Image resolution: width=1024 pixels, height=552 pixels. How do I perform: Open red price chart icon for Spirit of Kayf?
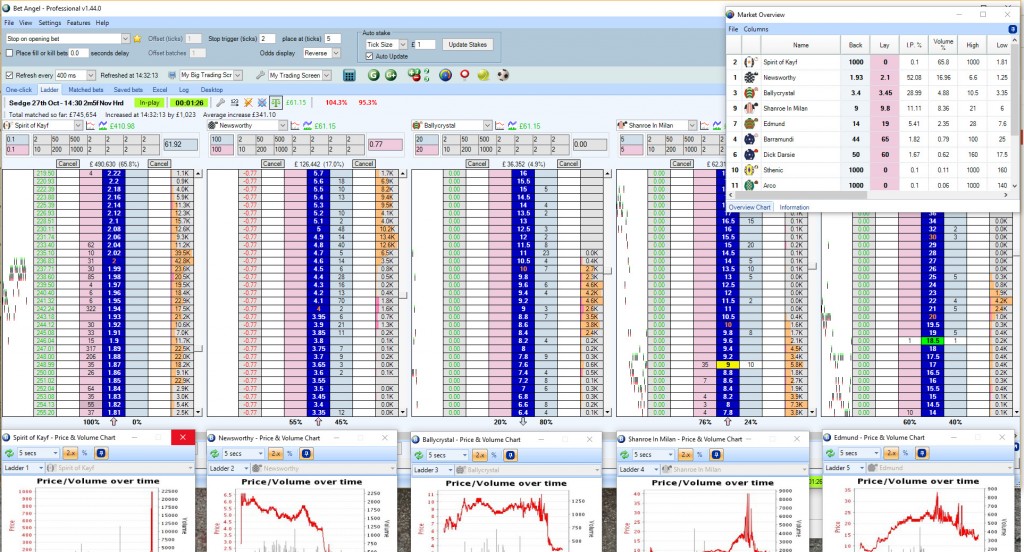90,125
